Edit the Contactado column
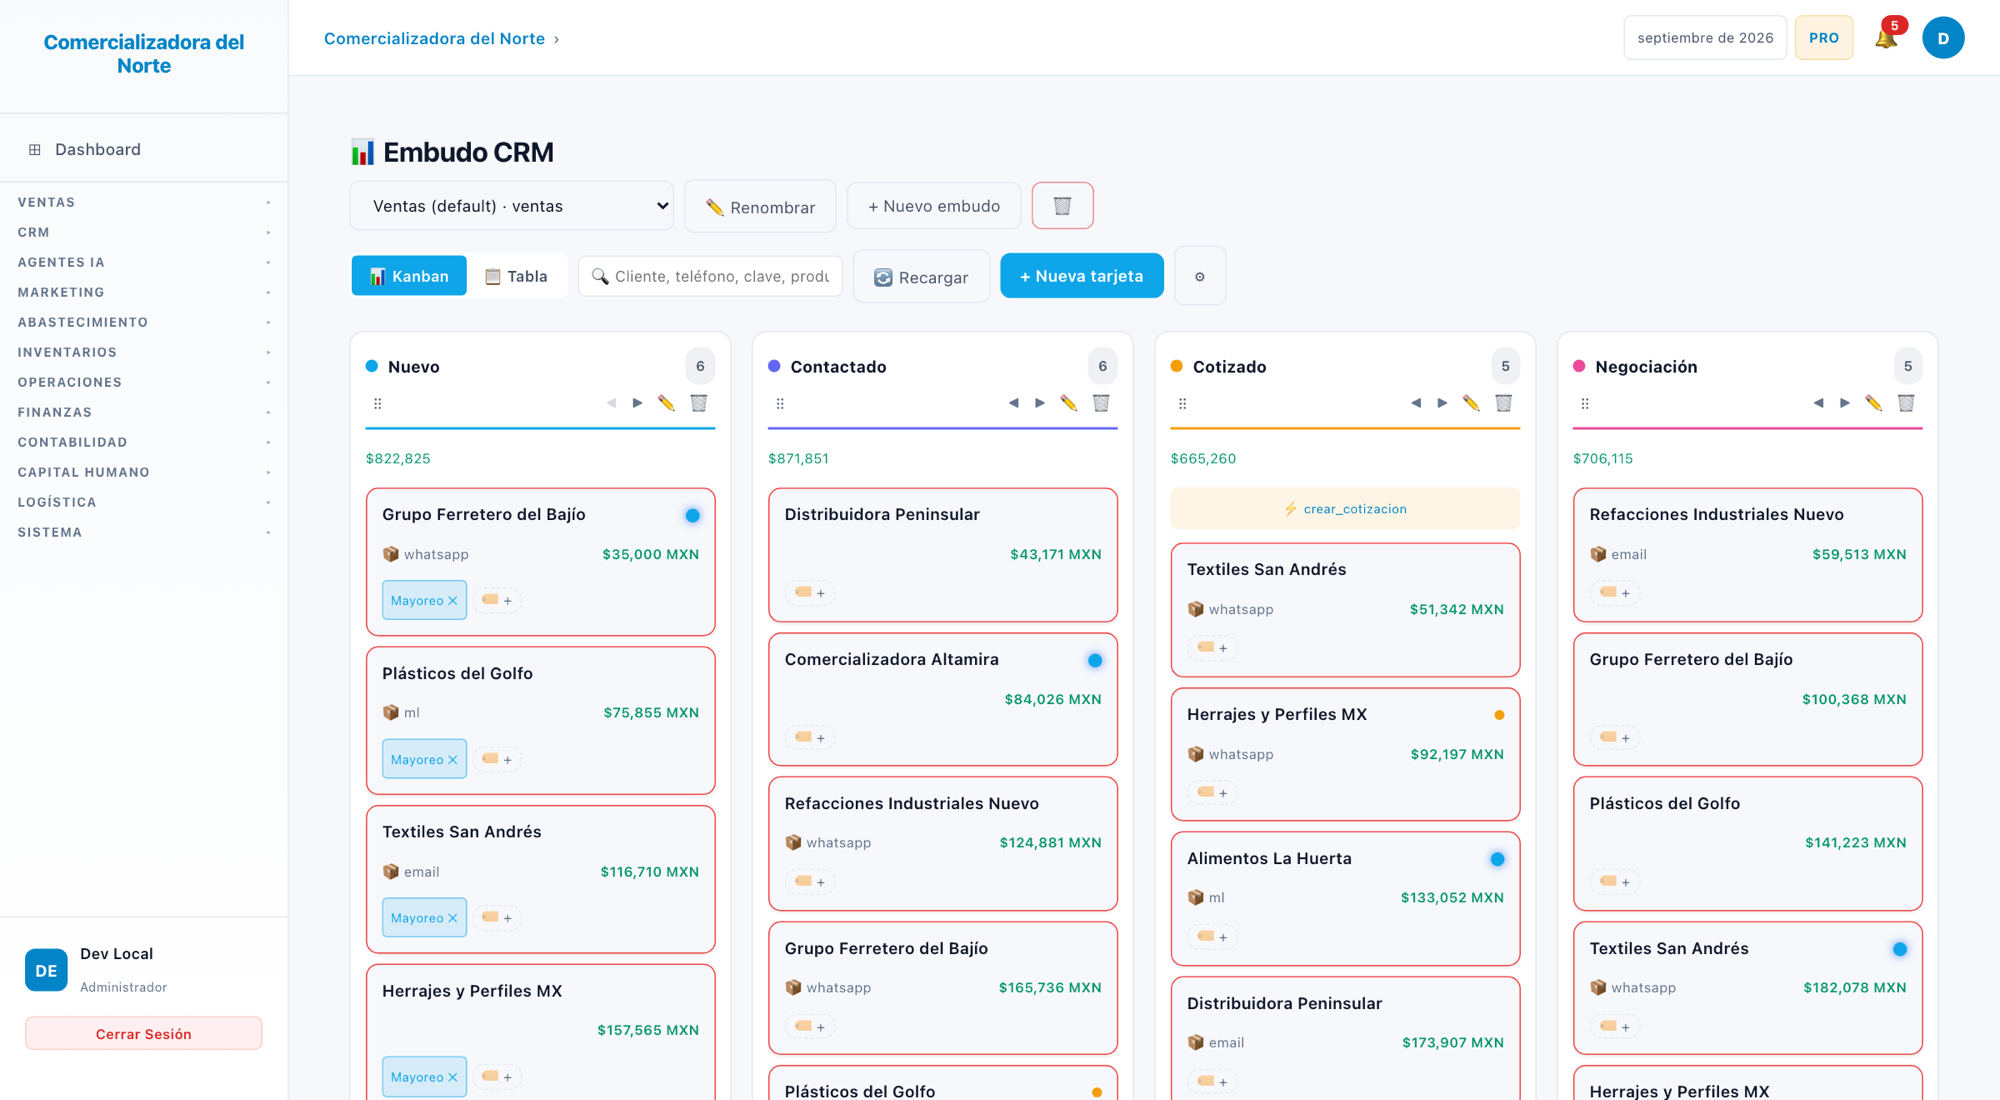Screen dimensions: 2000x1100 coord(1069,403)
